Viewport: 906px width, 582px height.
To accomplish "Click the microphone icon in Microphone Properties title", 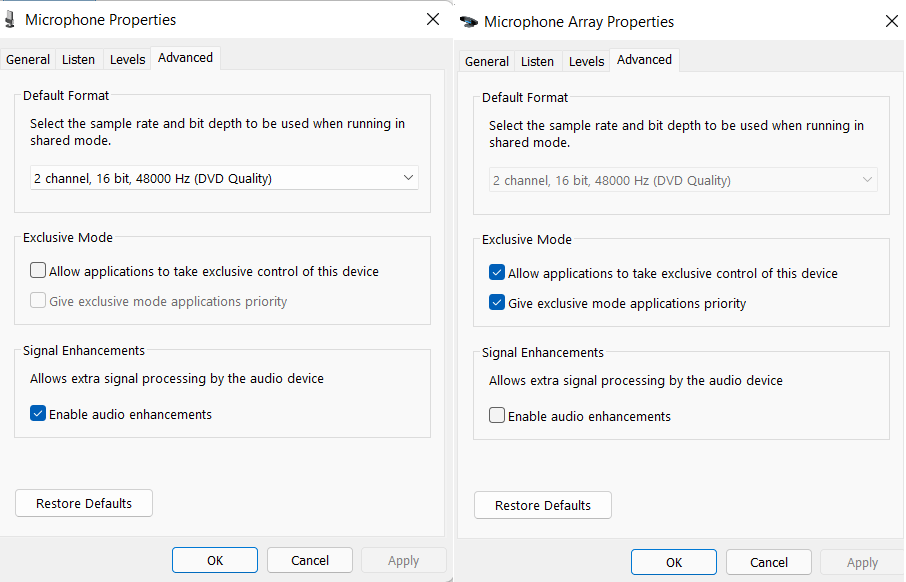I will (10, 20).
